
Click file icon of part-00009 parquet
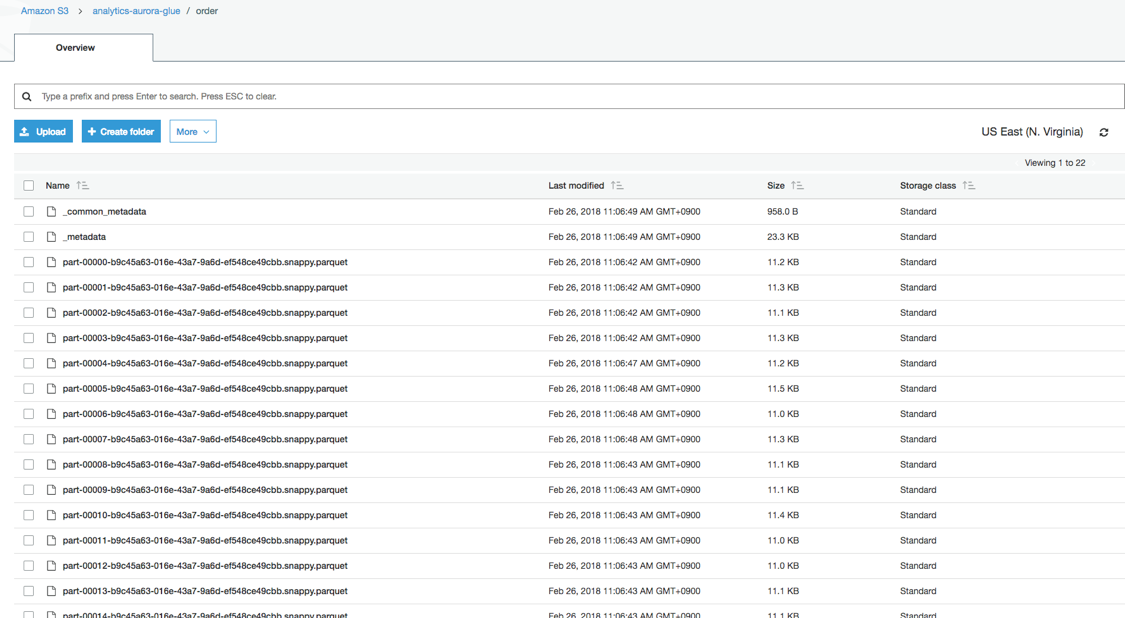(x=51, y=490)
